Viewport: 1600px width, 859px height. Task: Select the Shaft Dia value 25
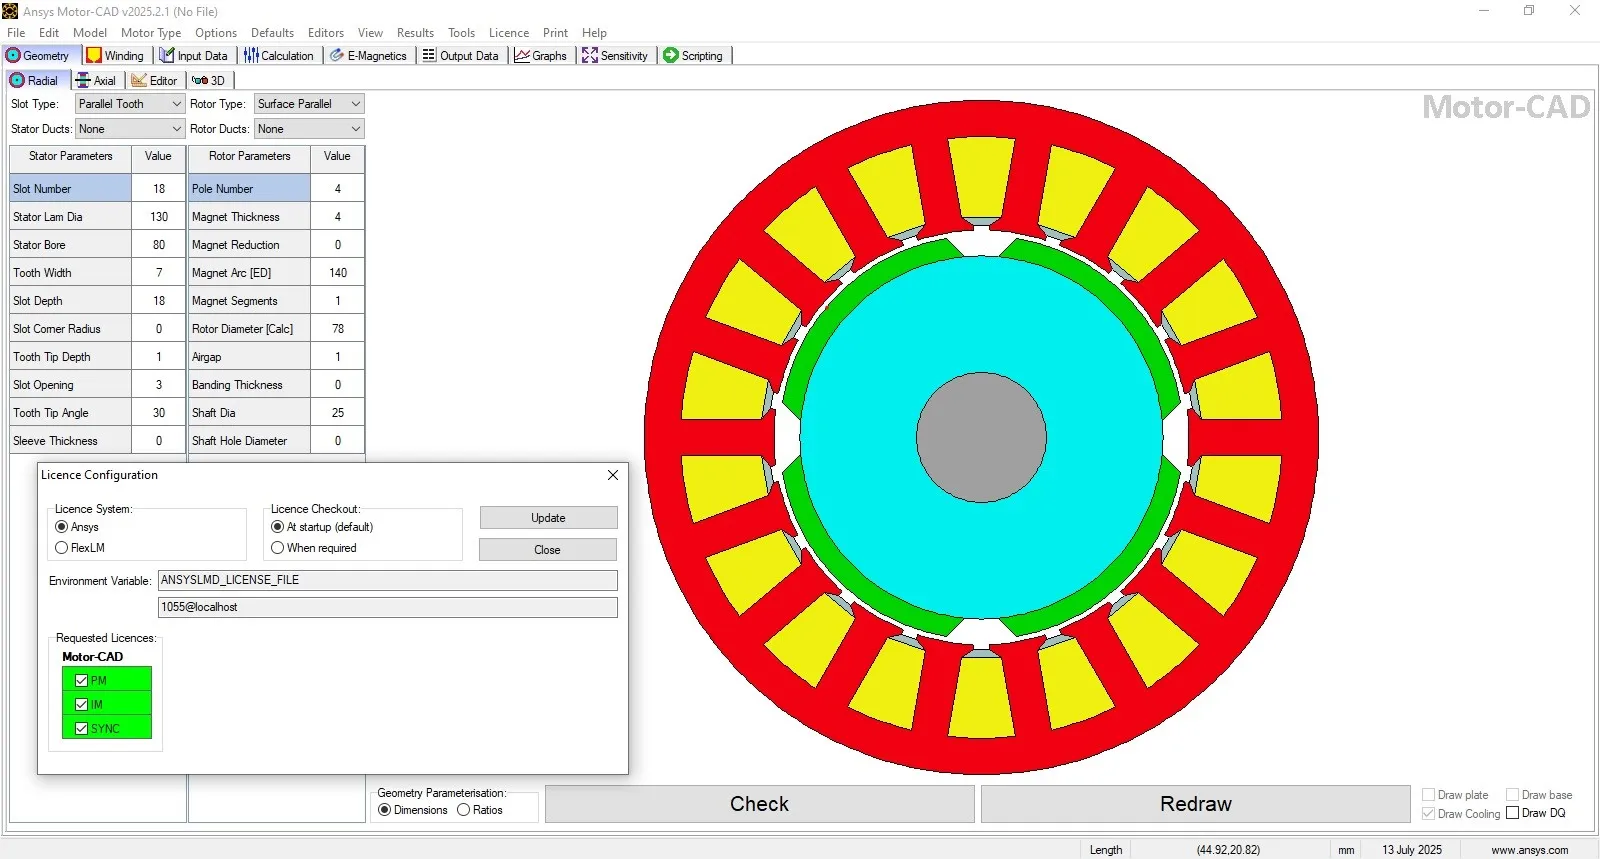[337, 413]
